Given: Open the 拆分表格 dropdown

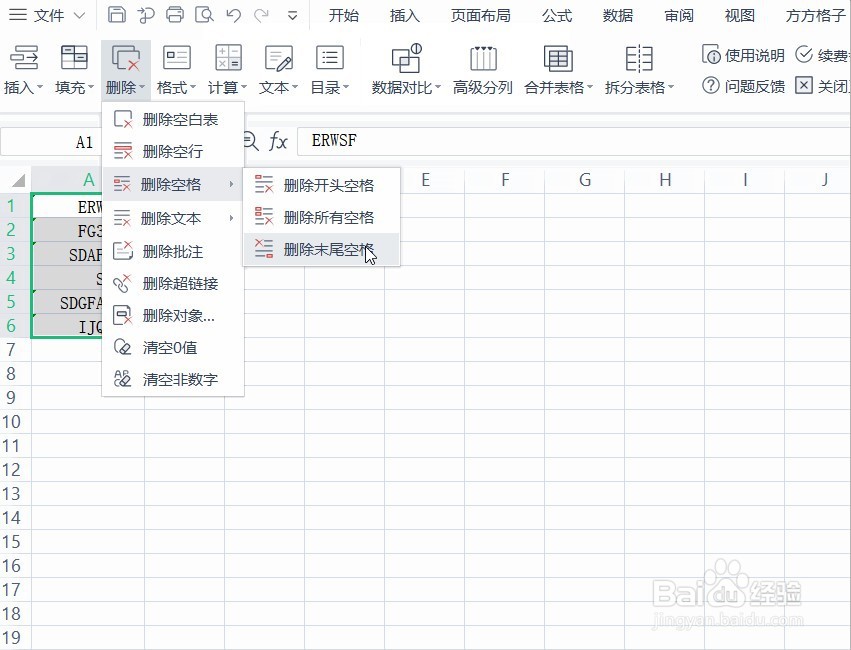Looking at the screenshot, I should 639,70.
